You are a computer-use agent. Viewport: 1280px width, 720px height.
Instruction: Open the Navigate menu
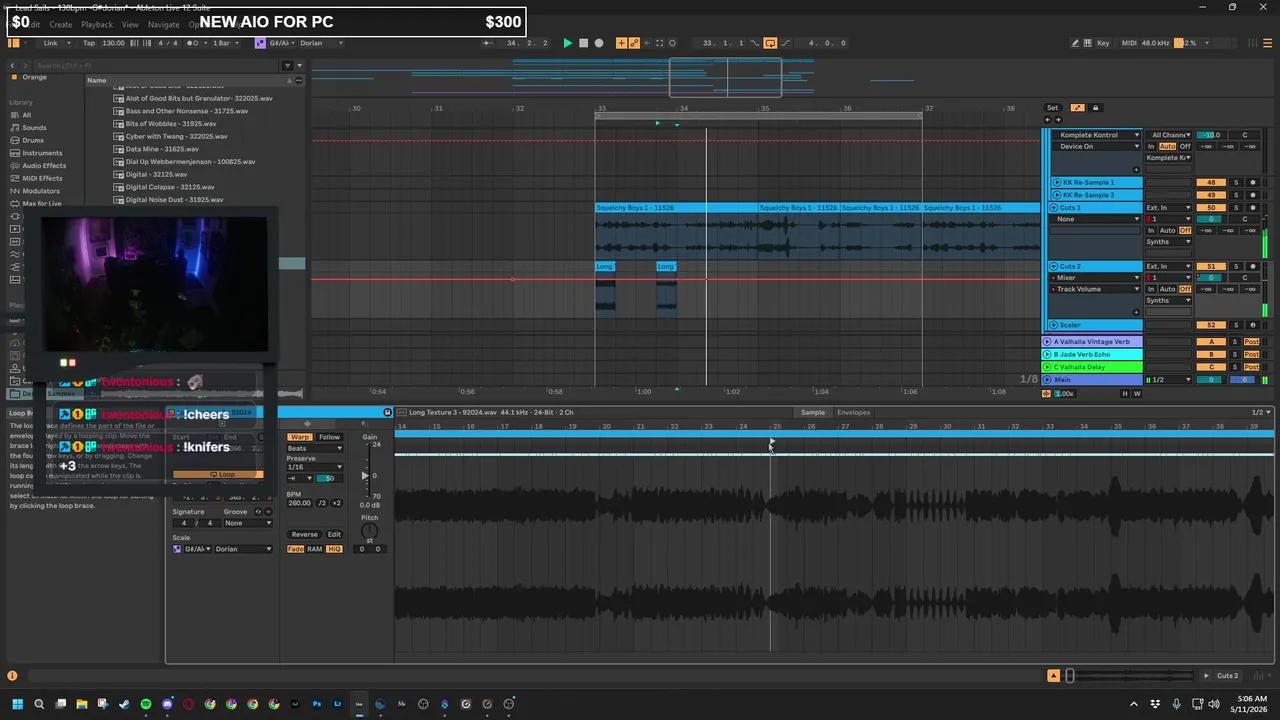coord(163,24)
